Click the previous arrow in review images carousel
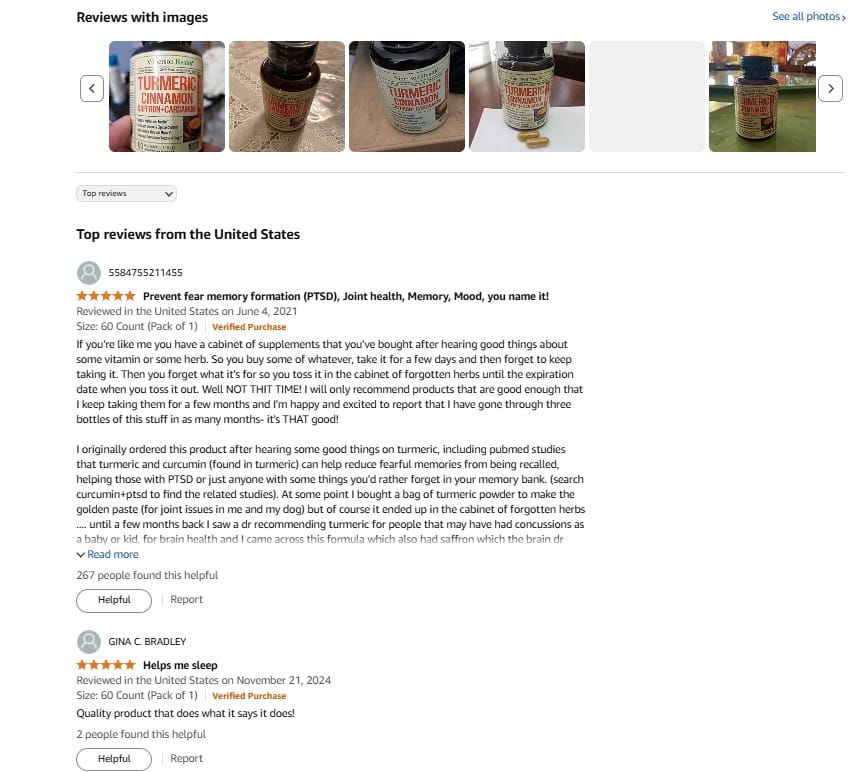The height and width of the screenshot is (772, 860). [92, 88]
